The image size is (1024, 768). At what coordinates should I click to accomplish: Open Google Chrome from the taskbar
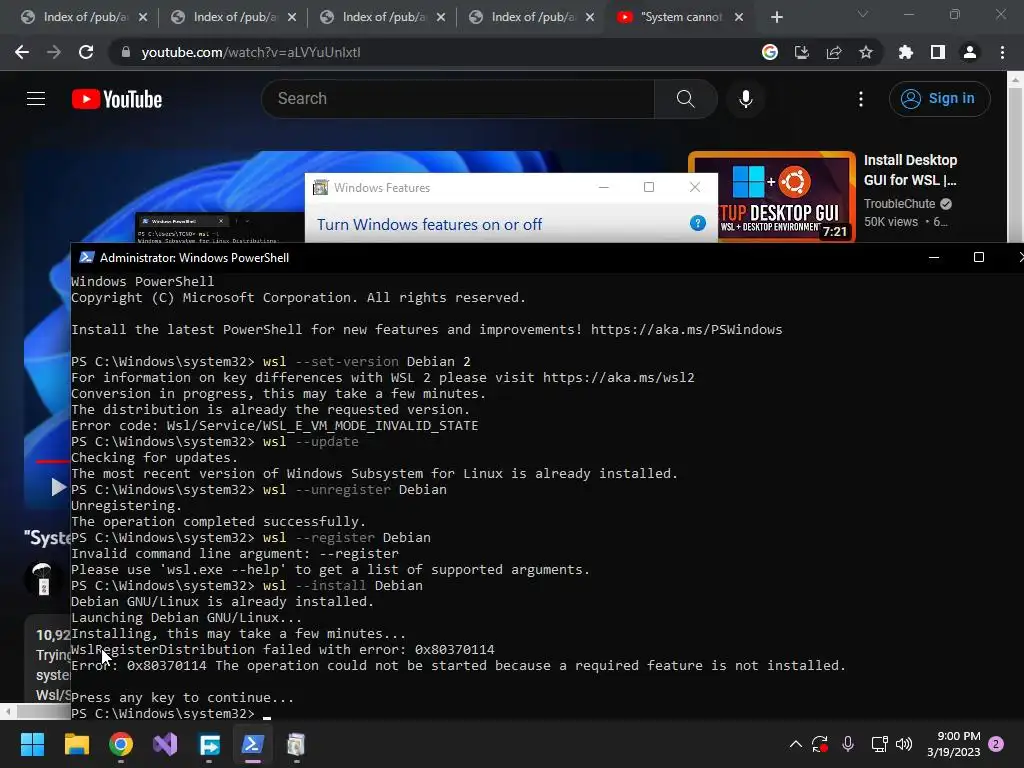[121, 744]
